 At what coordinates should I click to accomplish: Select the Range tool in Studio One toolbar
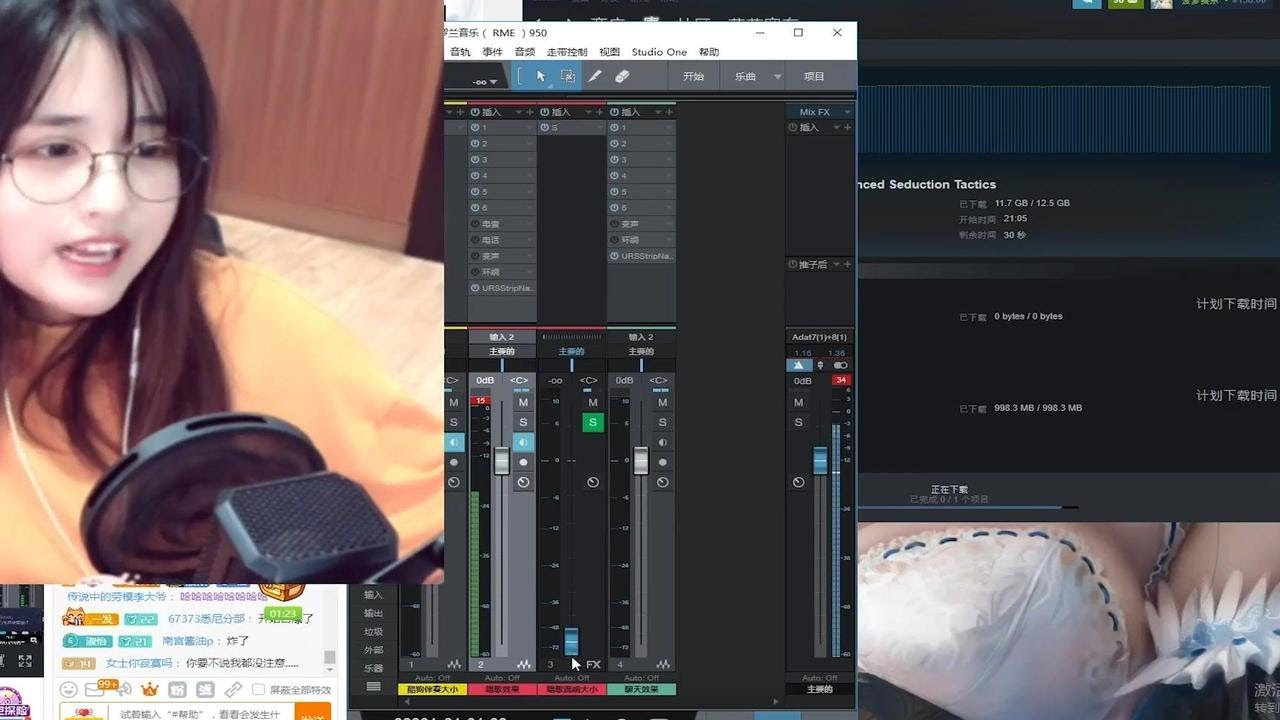pyautogui.click(x=567, y=76)
